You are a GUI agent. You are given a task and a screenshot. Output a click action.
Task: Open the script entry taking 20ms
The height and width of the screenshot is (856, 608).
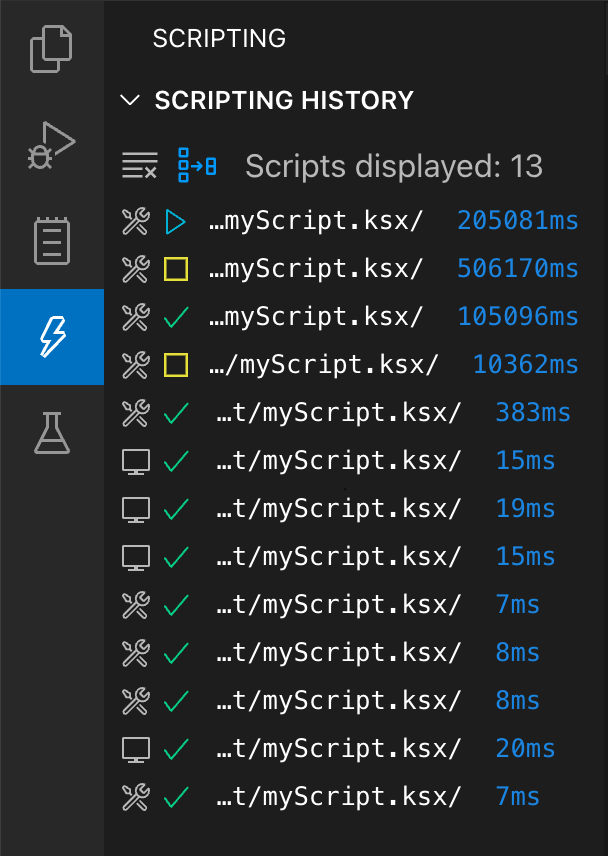[349, 749]
